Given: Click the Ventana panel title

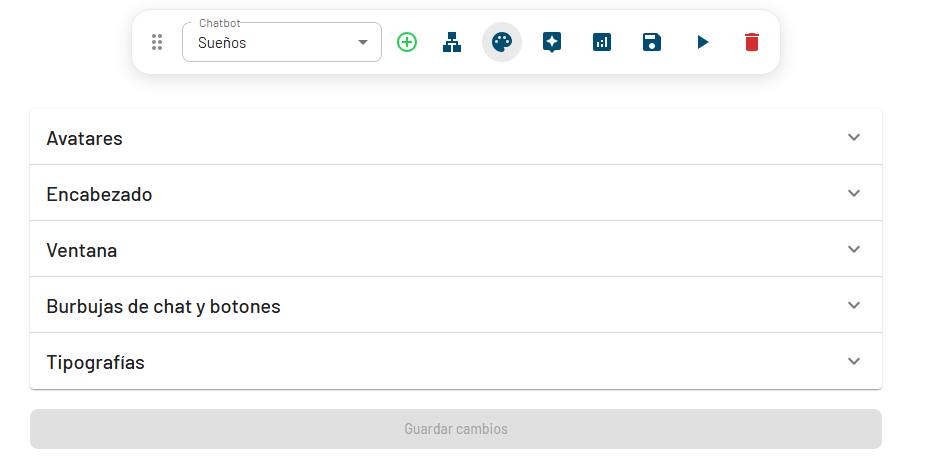Looking at the screenshot, I should point(82,250).
